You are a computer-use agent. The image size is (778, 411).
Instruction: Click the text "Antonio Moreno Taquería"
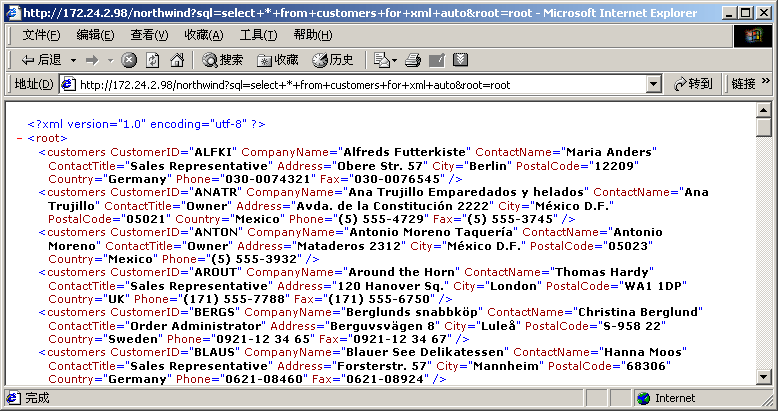click(x=433, y=232)
